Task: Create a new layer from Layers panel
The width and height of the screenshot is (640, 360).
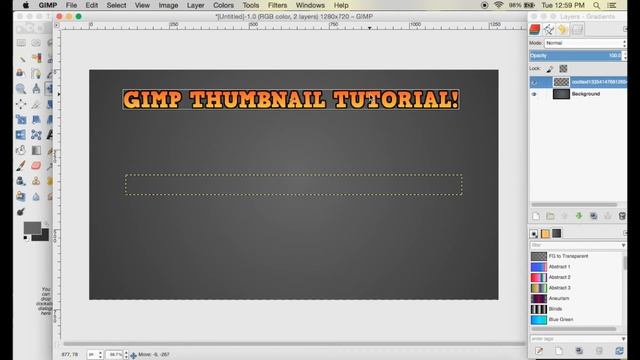Action: (536, 216)
